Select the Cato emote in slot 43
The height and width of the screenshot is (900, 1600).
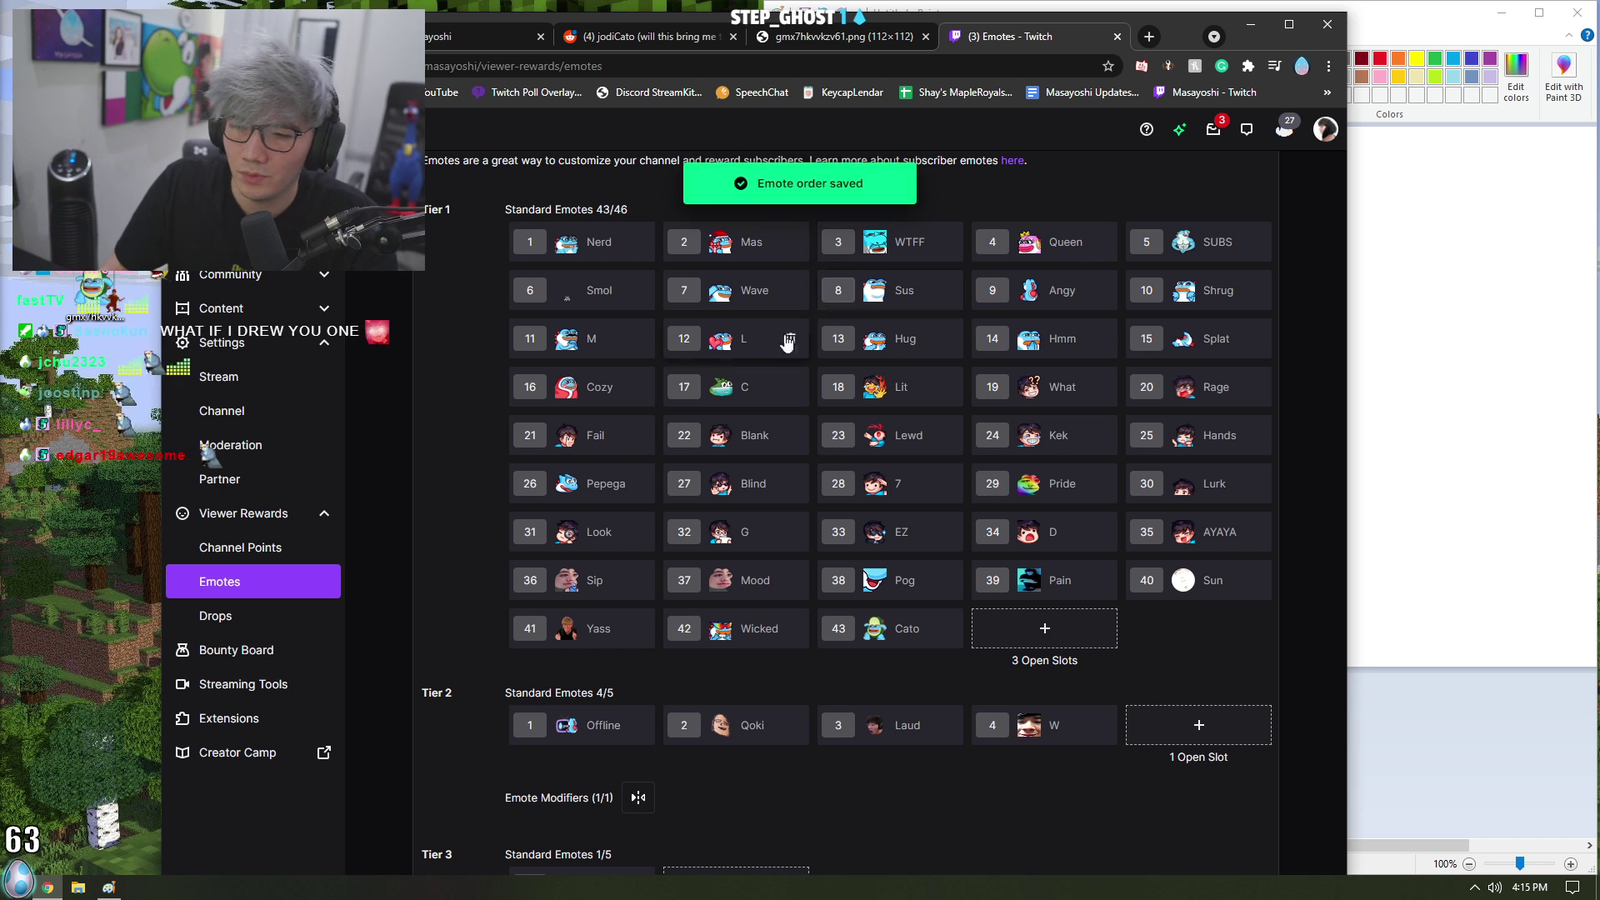coord(890,629)
